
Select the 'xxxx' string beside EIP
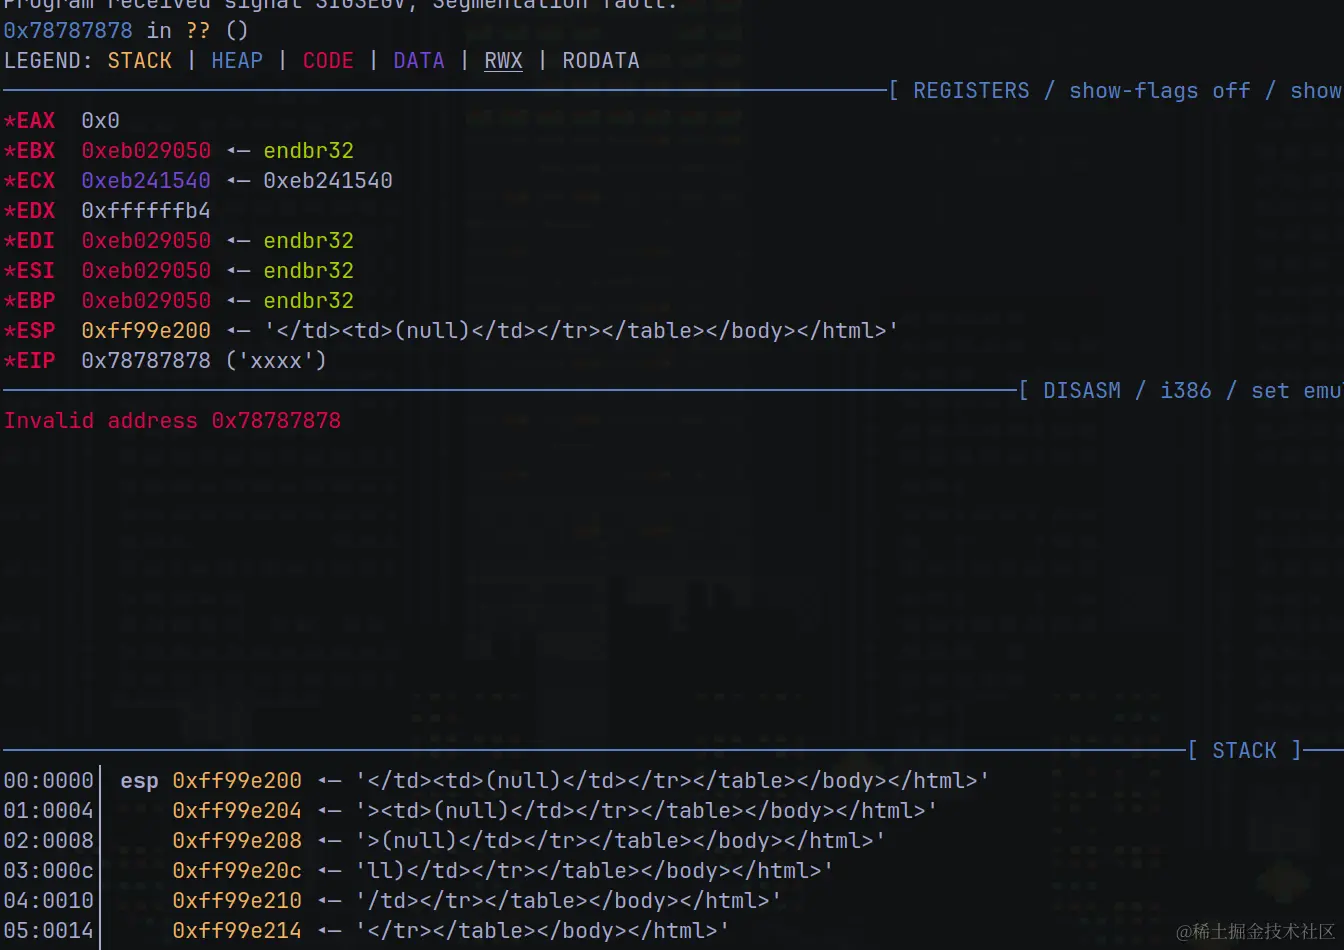(276, 361)
